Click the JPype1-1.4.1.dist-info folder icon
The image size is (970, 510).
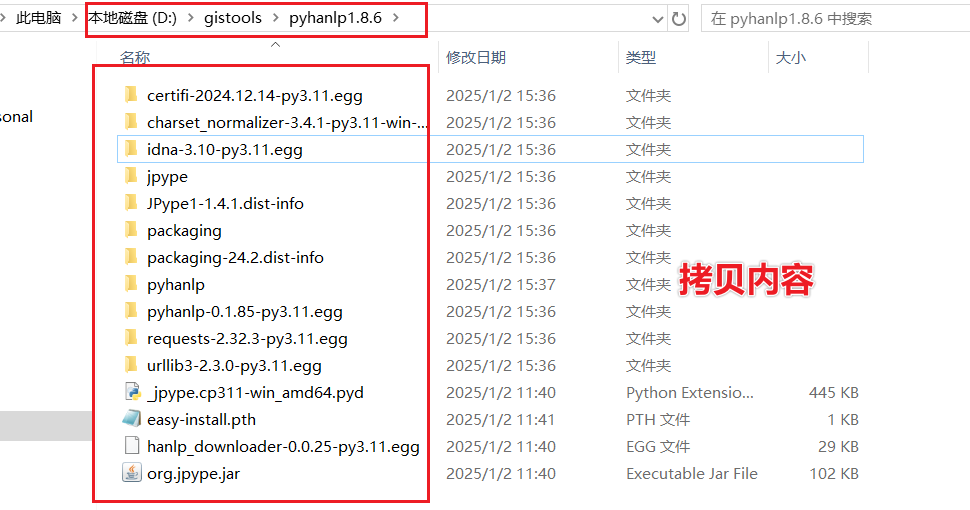(x=131, y=203)
